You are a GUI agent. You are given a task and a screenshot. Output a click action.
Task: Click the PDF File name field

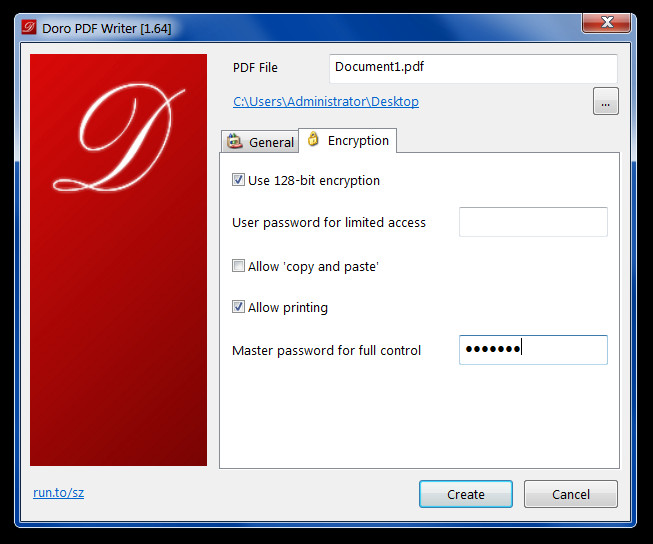473,68
